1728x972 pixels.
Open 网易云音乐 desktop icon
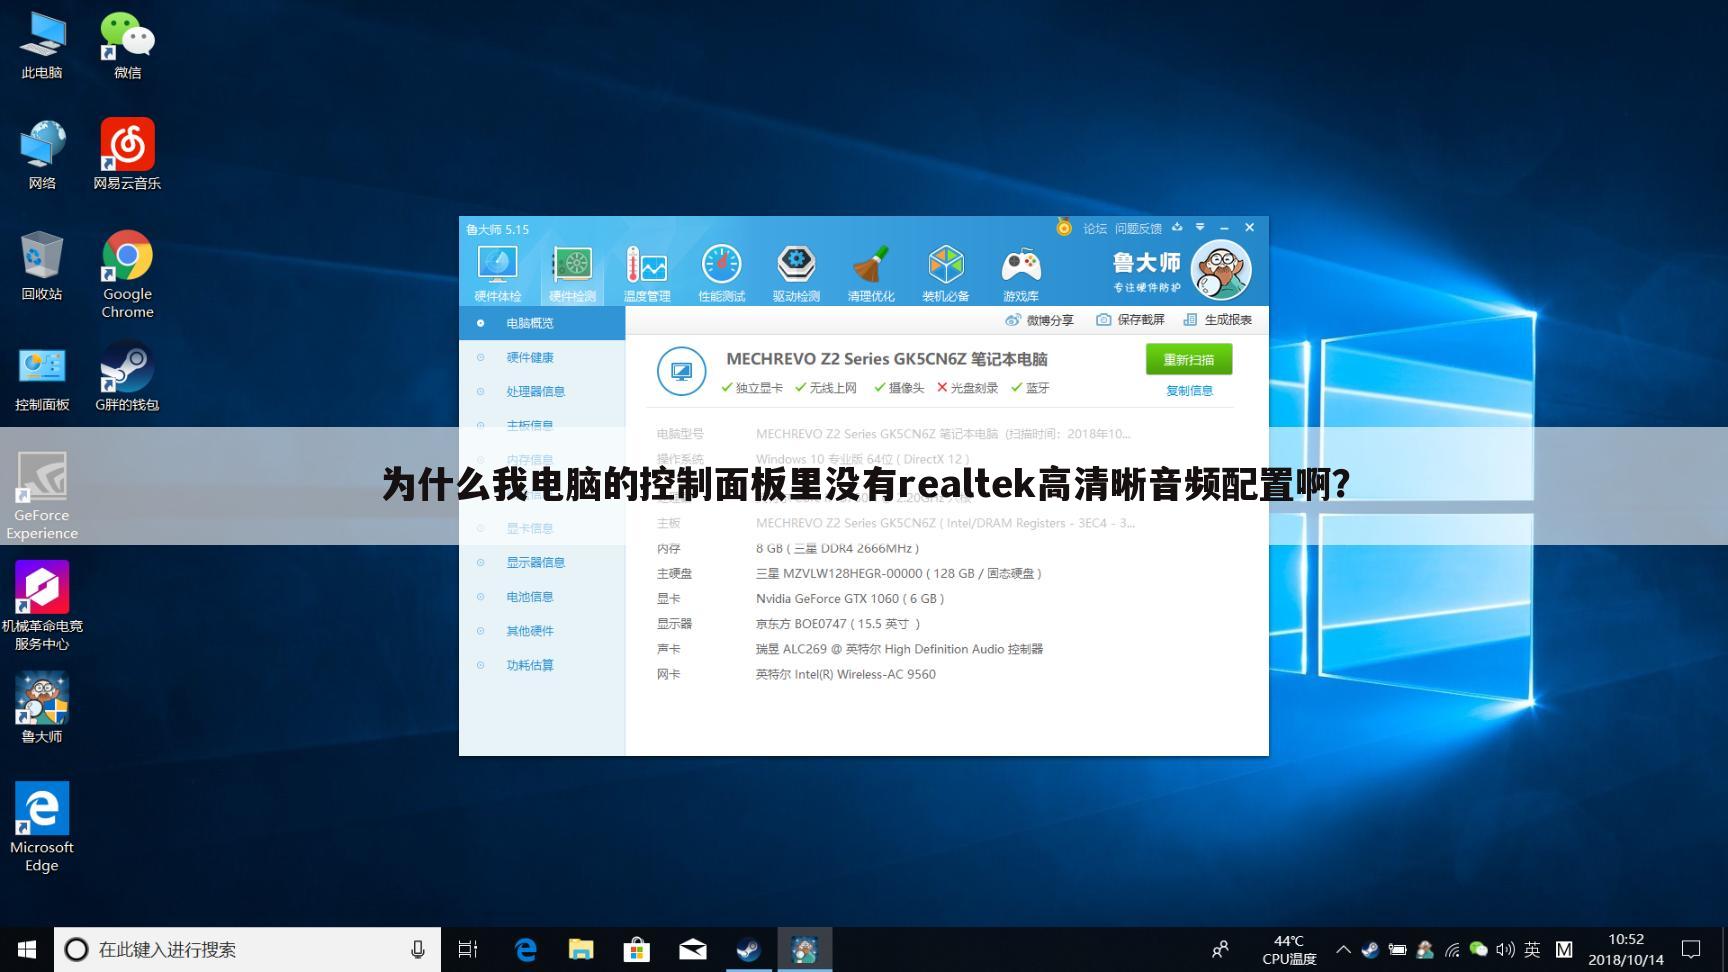[127, 155]
